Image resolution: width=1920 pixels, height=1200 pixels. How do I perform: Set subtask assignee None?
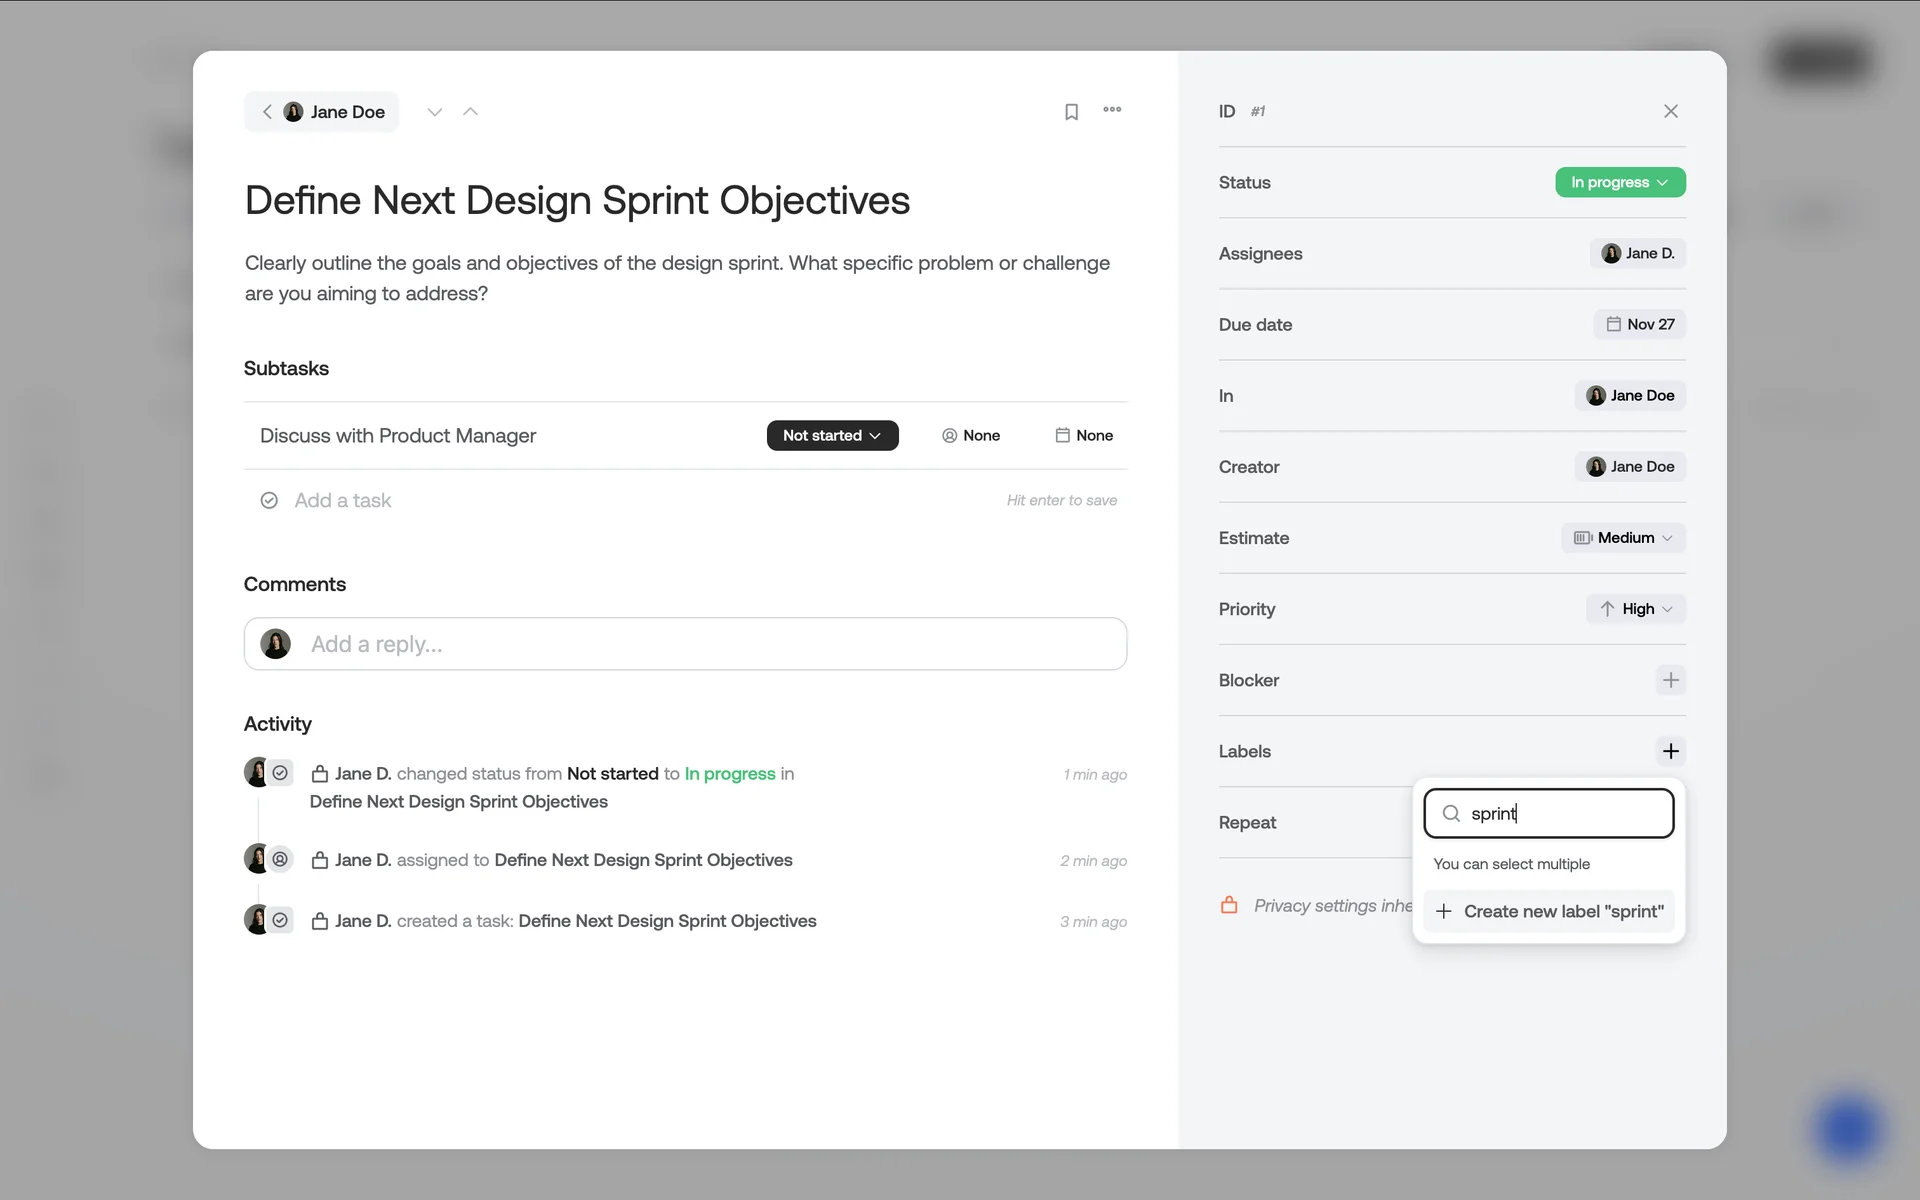tap(970, 435)
